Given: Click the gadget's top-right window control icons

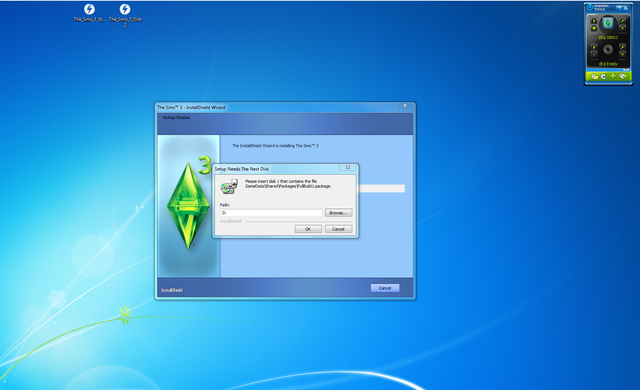Looking at the screenshot, I should [x=622, y=8].
